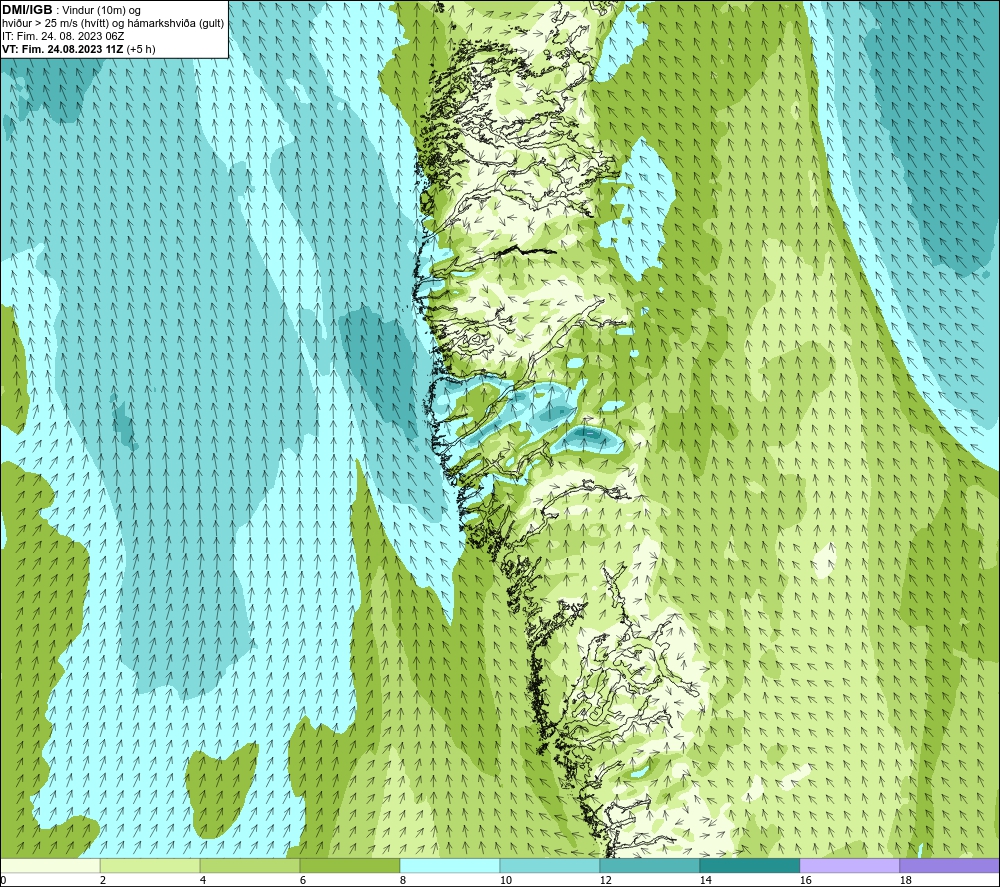Click the scale label '4'
The width and height of the screenshot is (1000, 887).
coord(203,881)
